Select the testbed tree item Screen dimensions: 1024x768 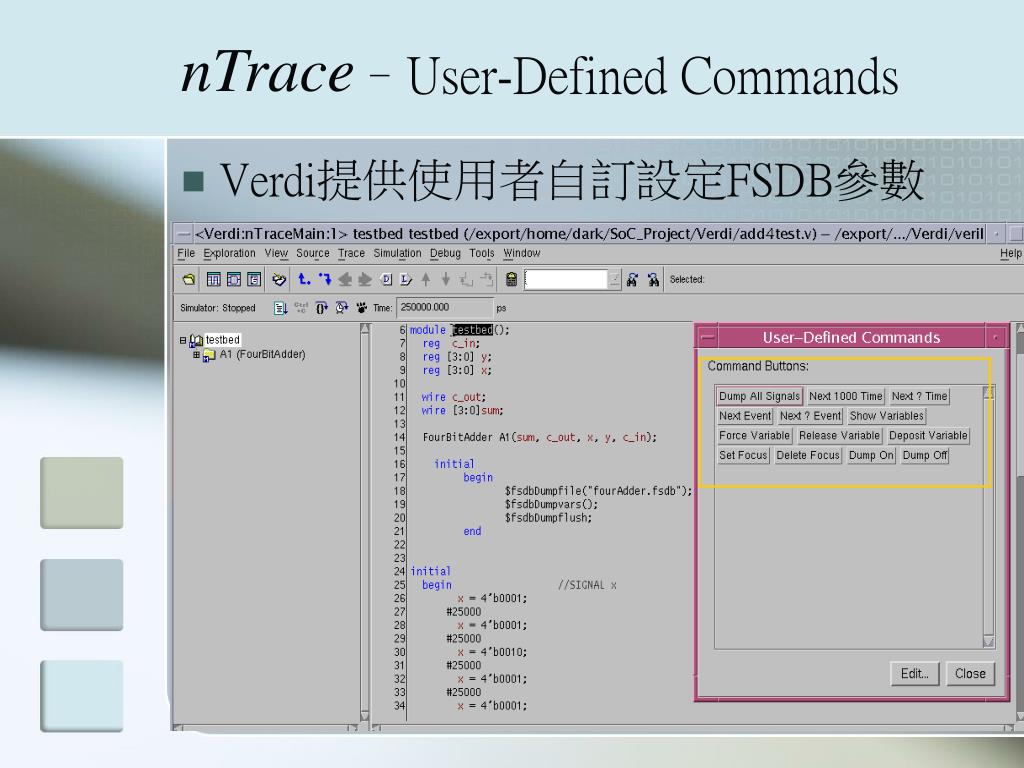[223, 340]
